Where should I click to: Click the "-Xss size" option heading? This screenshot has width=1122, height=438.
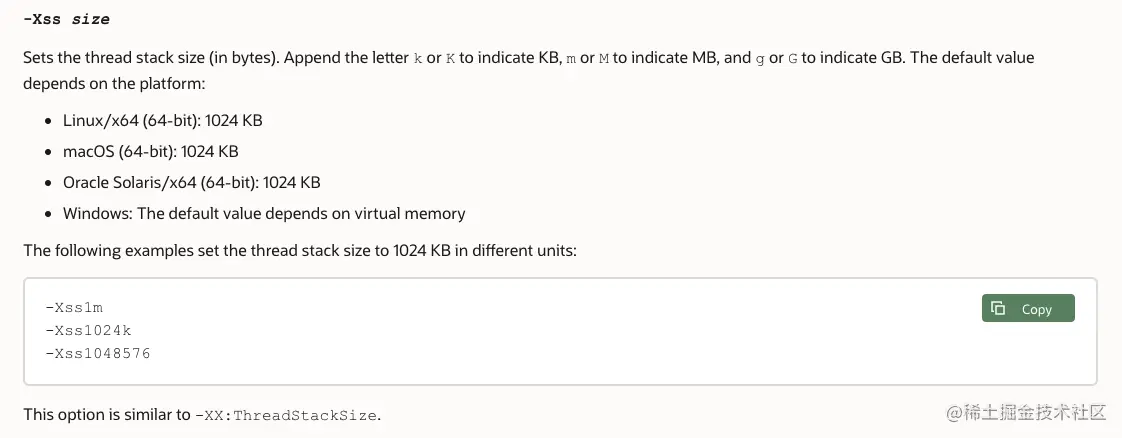[66, 19]
